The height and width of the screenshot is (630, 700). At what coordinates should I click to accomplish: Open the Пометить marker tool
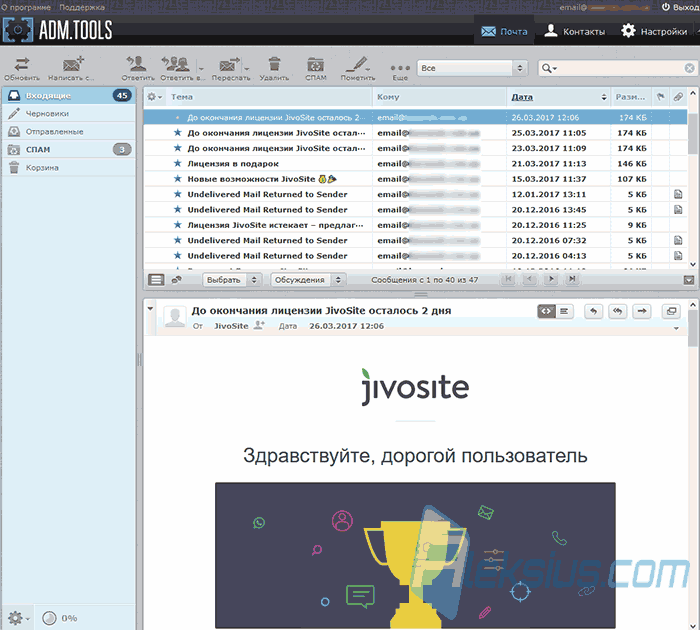pos(357,65)
